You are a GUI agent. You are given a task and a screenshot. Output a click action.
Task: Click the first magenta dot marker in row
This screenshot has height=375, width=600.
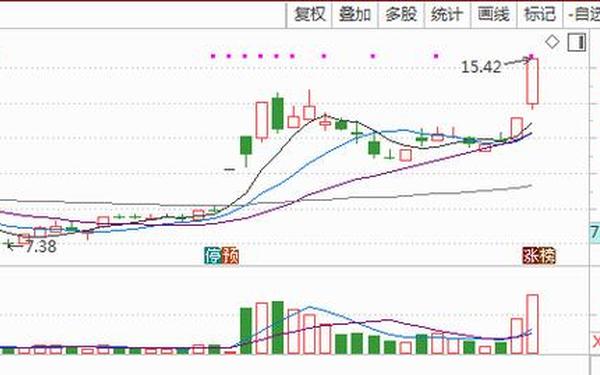pos(213,56)
